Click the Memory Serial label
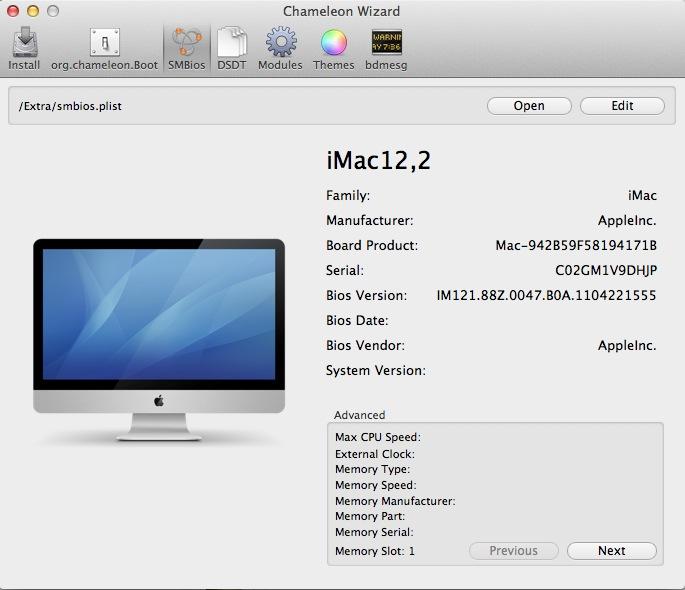685x590 pixels. coord(374,532)
